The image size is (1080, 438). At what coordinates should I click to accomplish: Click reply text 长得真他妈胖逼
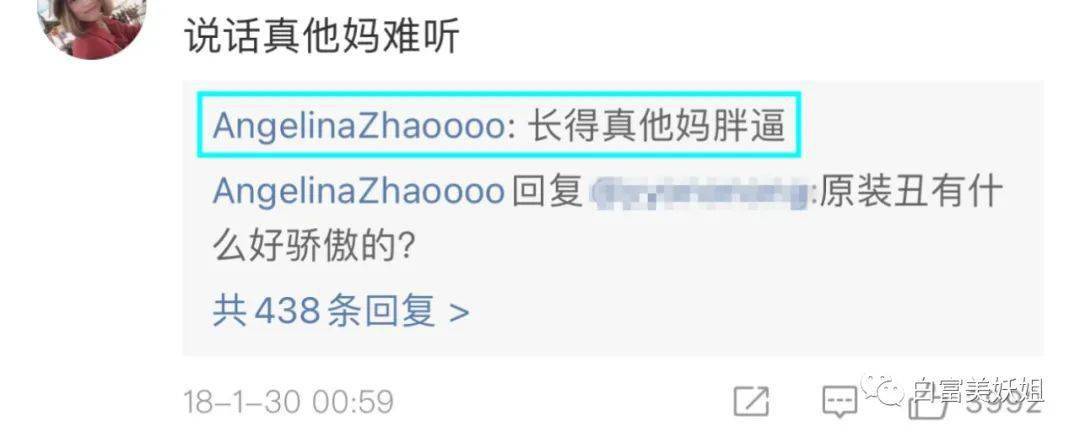[x=656, y=126]
